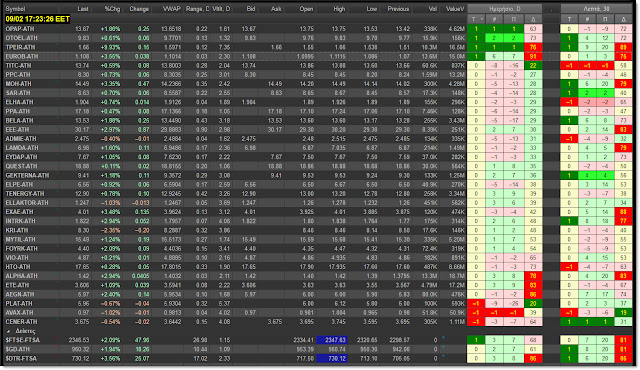Sort by the %Chg column header
Screen dimensions: 640x370
tap(112, 9)
